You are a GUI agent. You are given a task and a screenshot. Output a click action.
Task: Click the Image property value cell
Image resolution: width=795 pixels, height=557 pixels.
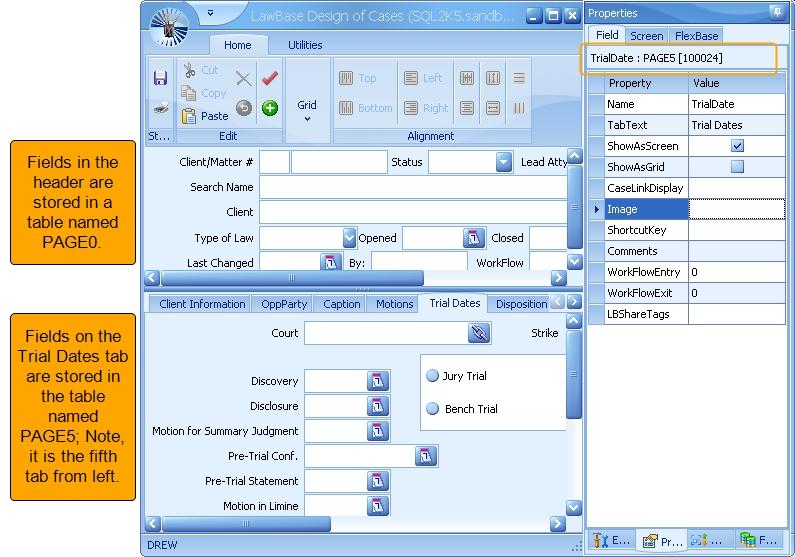[737, 209]
